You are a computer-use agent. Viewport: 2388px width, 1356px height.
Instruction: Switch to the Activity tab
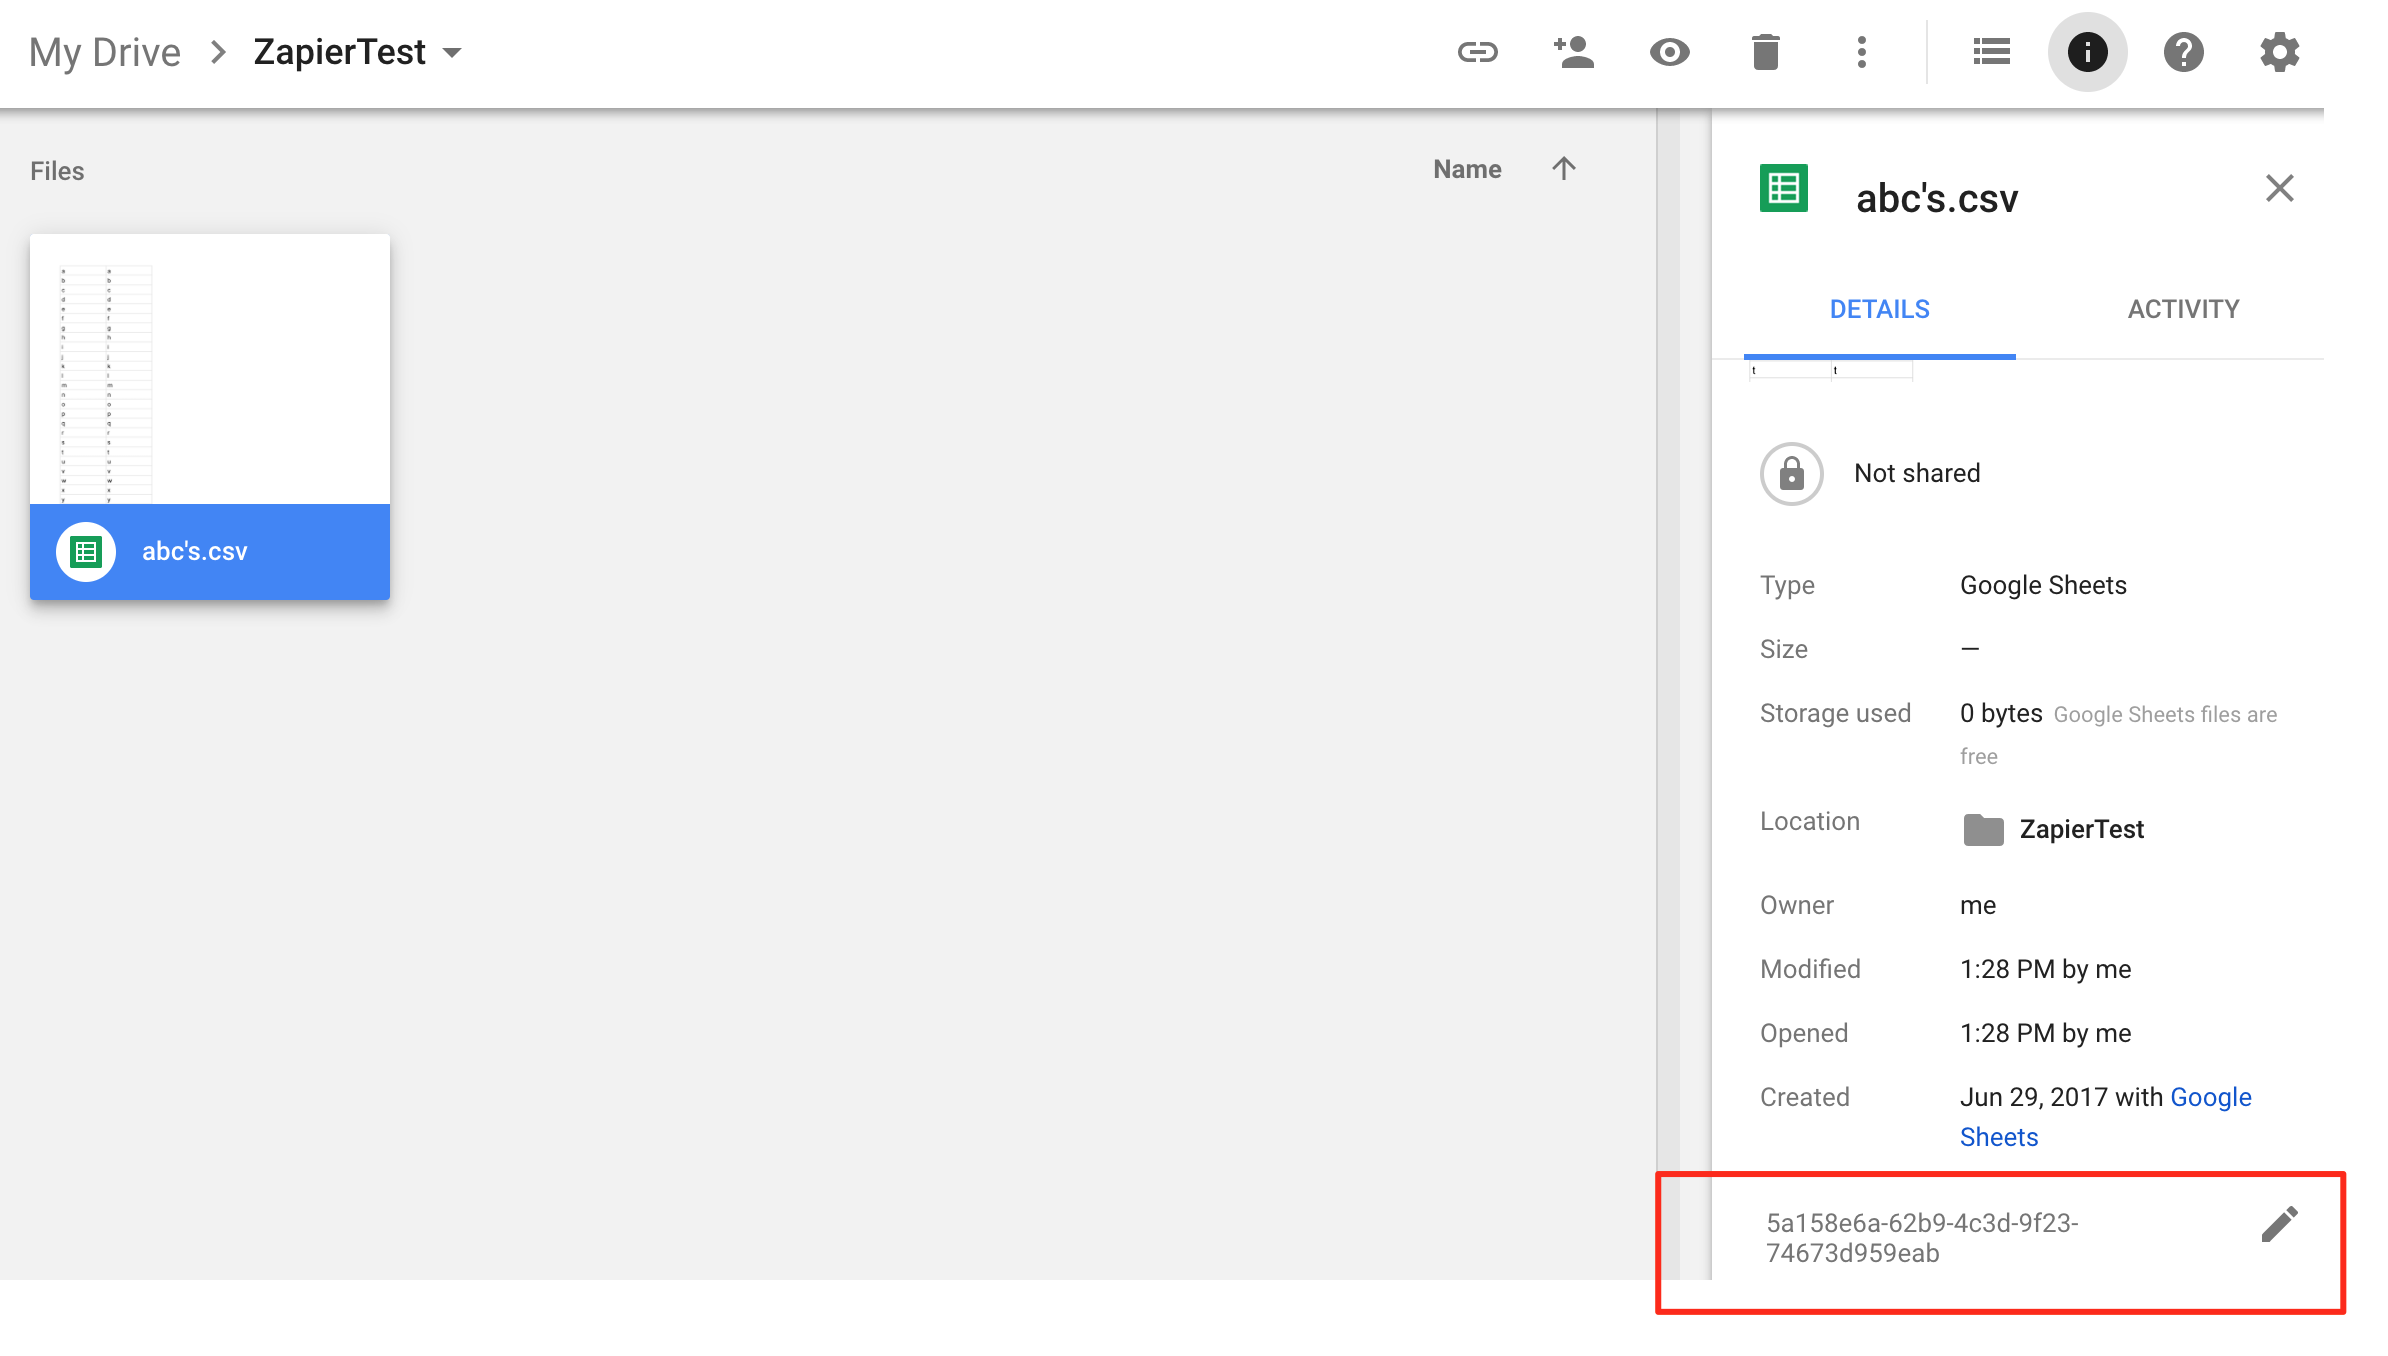click(x=2183, y=309)
